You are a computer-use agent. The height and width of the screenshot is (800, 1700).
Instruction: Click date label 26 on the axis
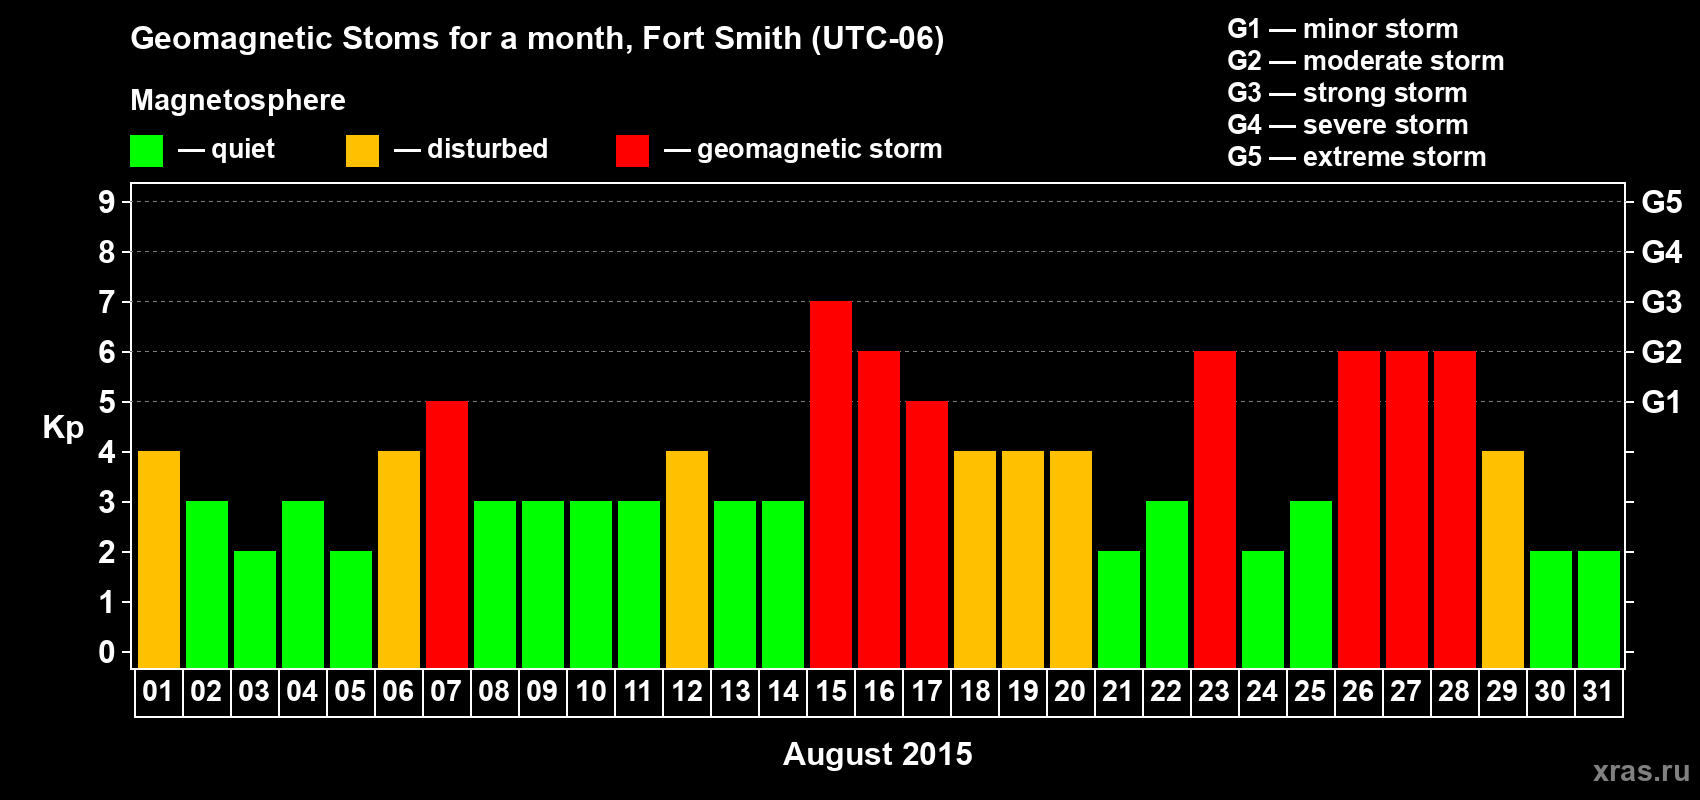[x=1358, y=692]
